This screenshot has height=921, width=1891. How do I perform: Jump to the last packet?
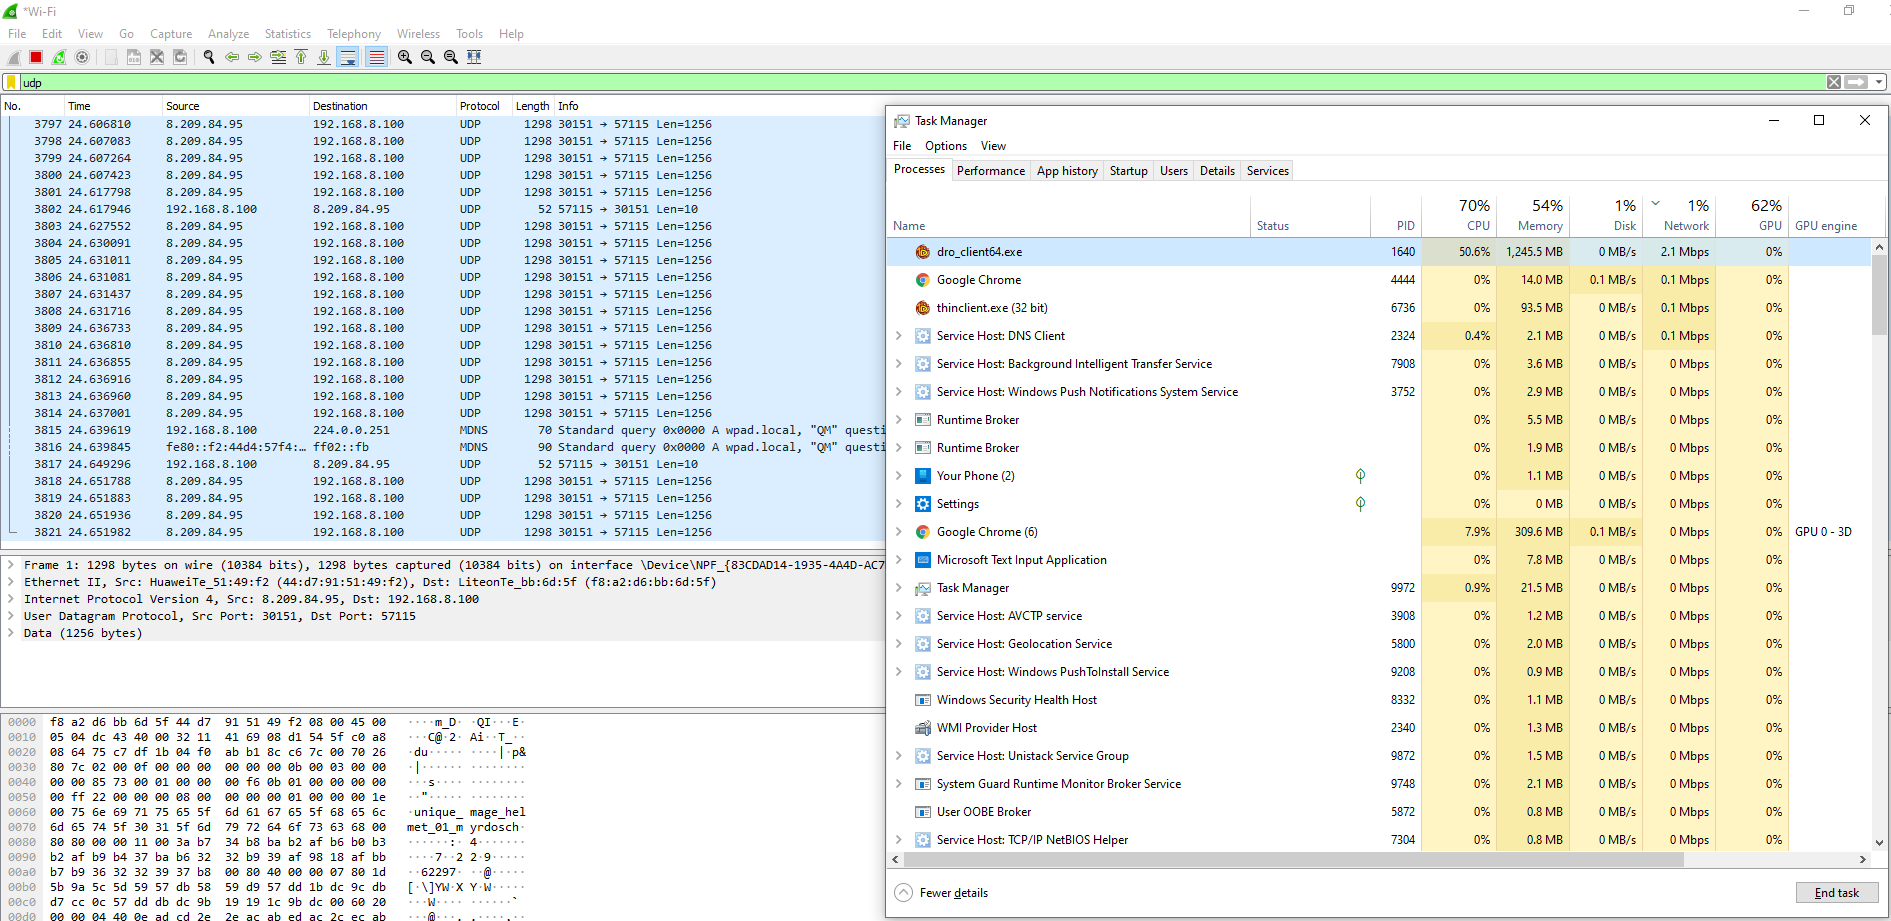pyautogui.click(x=324, y=57)
